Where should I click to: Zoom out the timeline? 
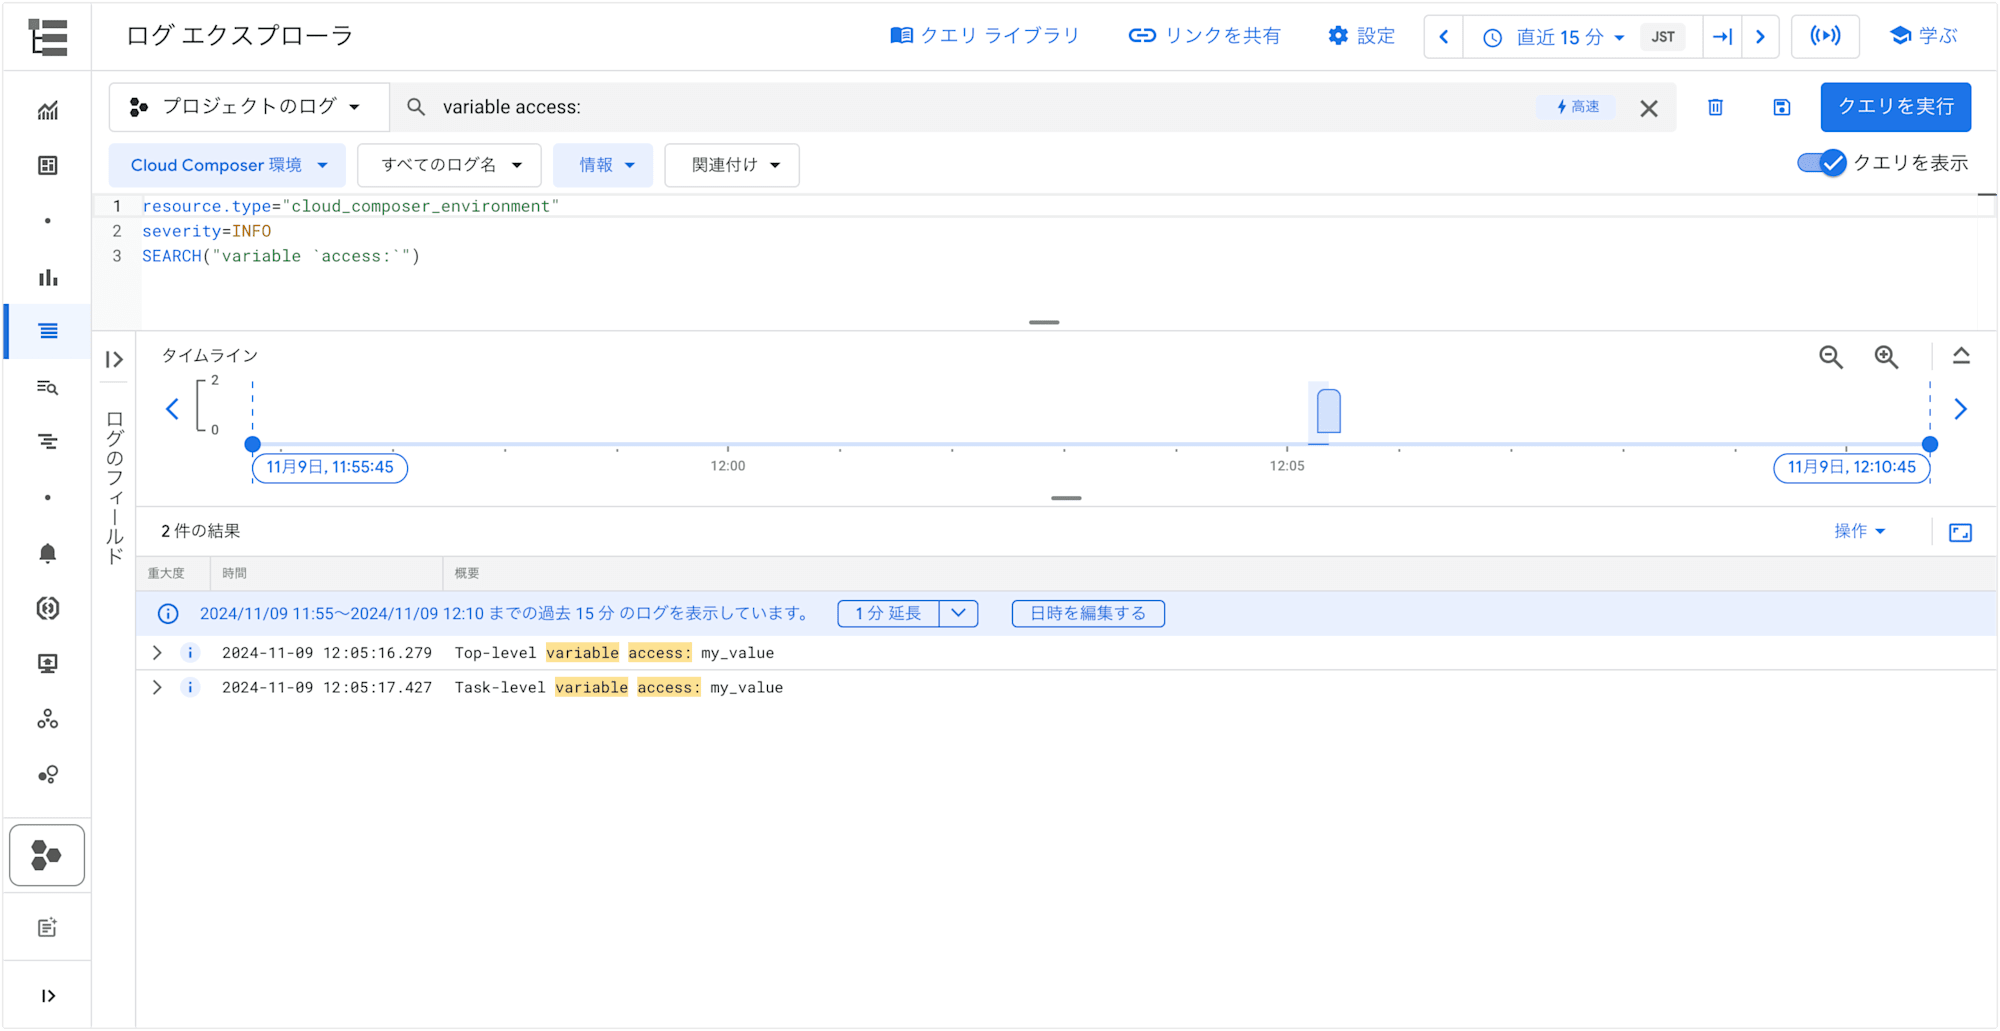[1831, 357]
